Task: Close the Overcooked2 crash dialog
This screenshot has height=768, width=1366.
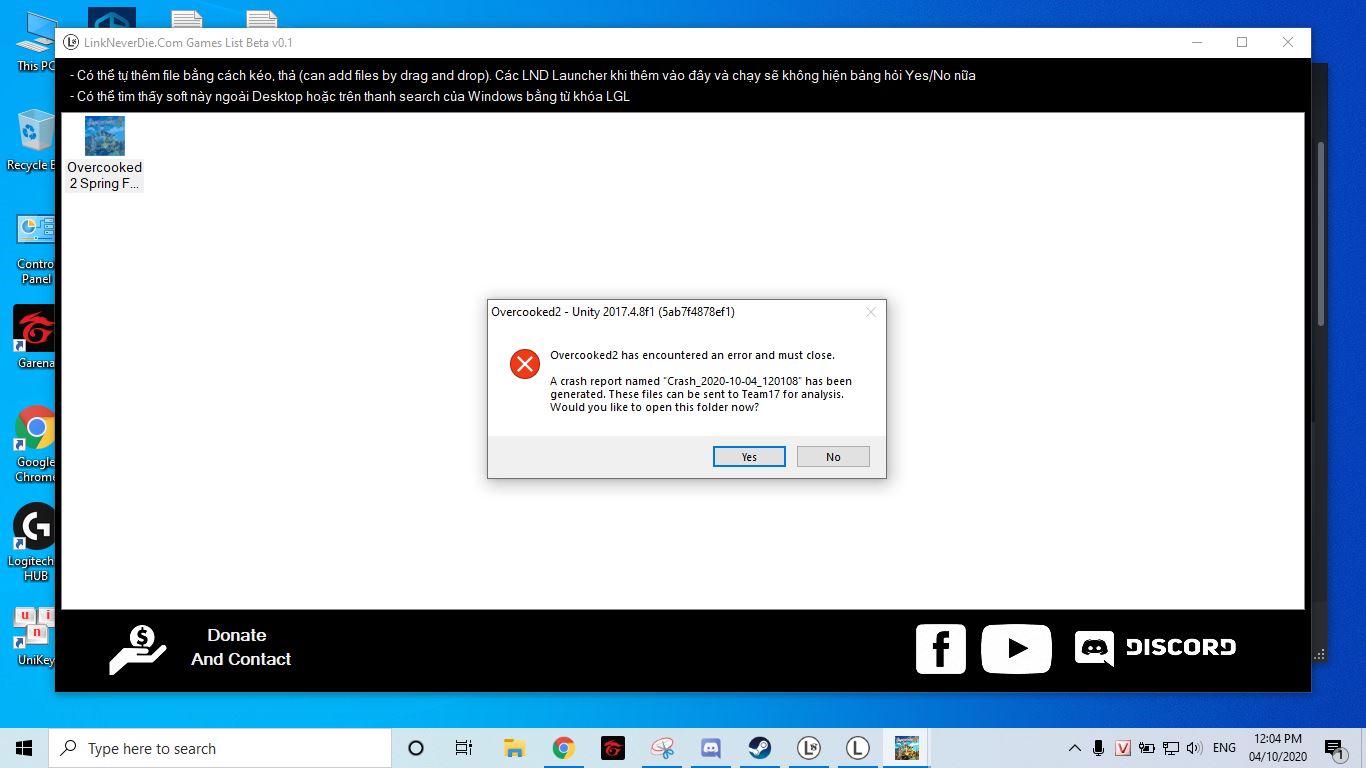Action: [x=870, y=312]
